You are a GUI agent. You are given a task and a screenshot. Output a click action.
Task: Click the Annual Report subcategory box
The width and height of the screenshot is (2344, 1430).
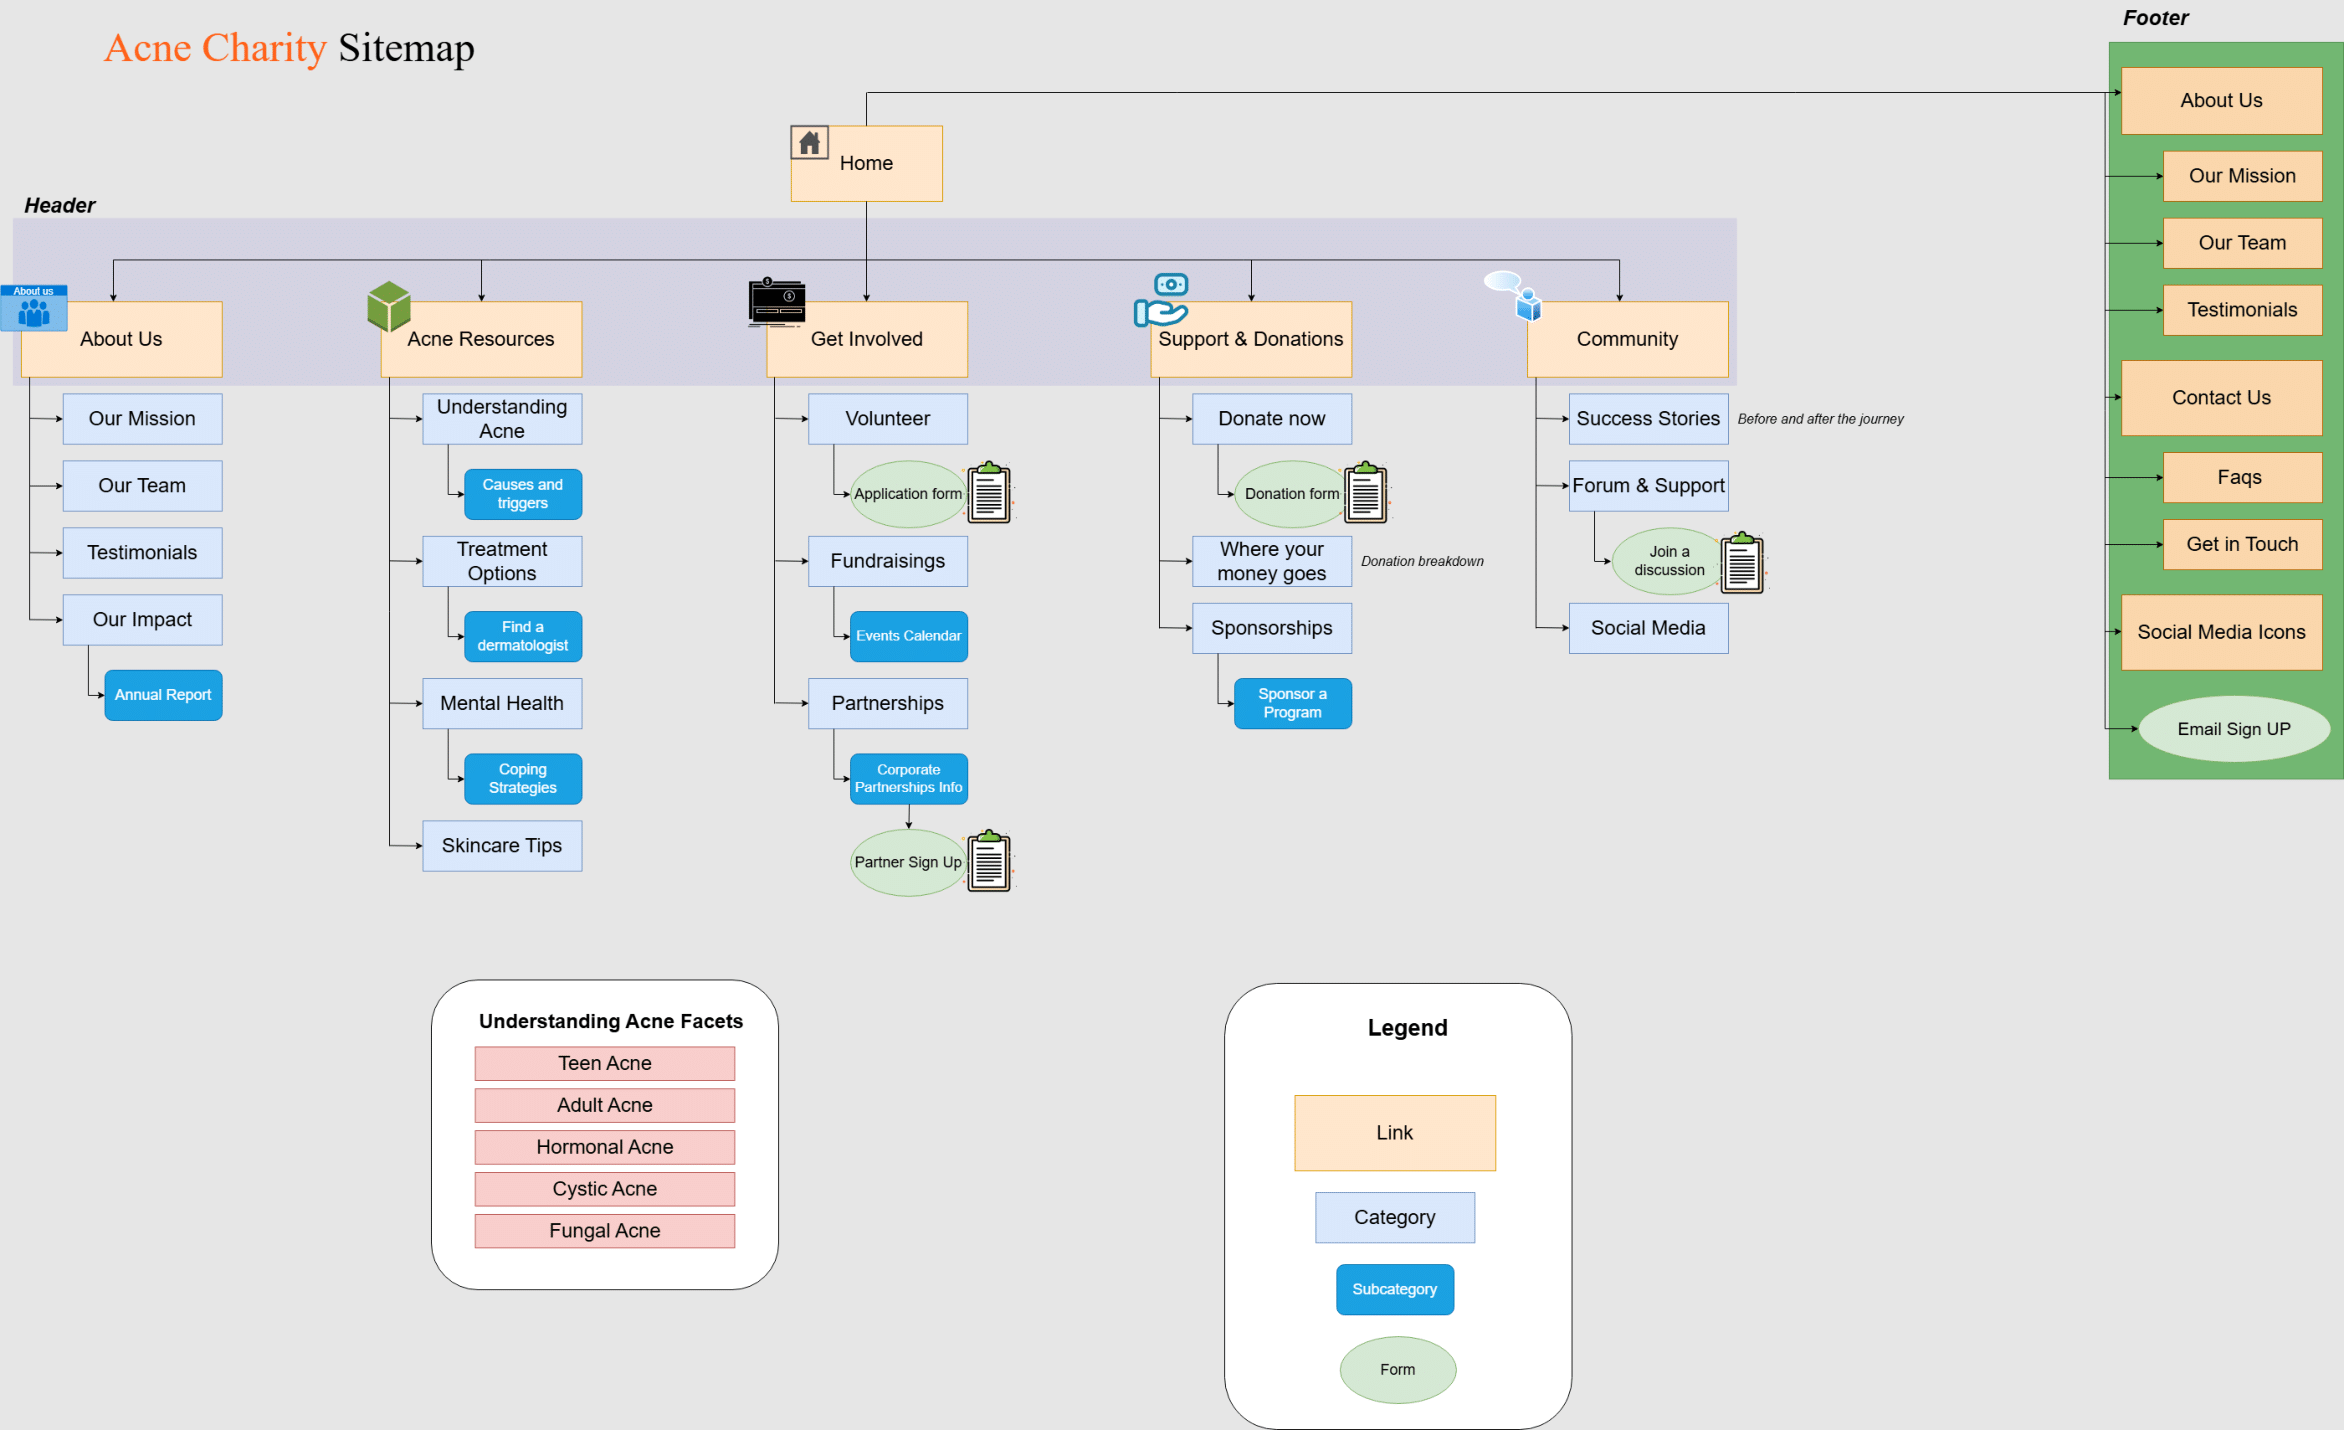pyautogui.click(x=163, y=695)
